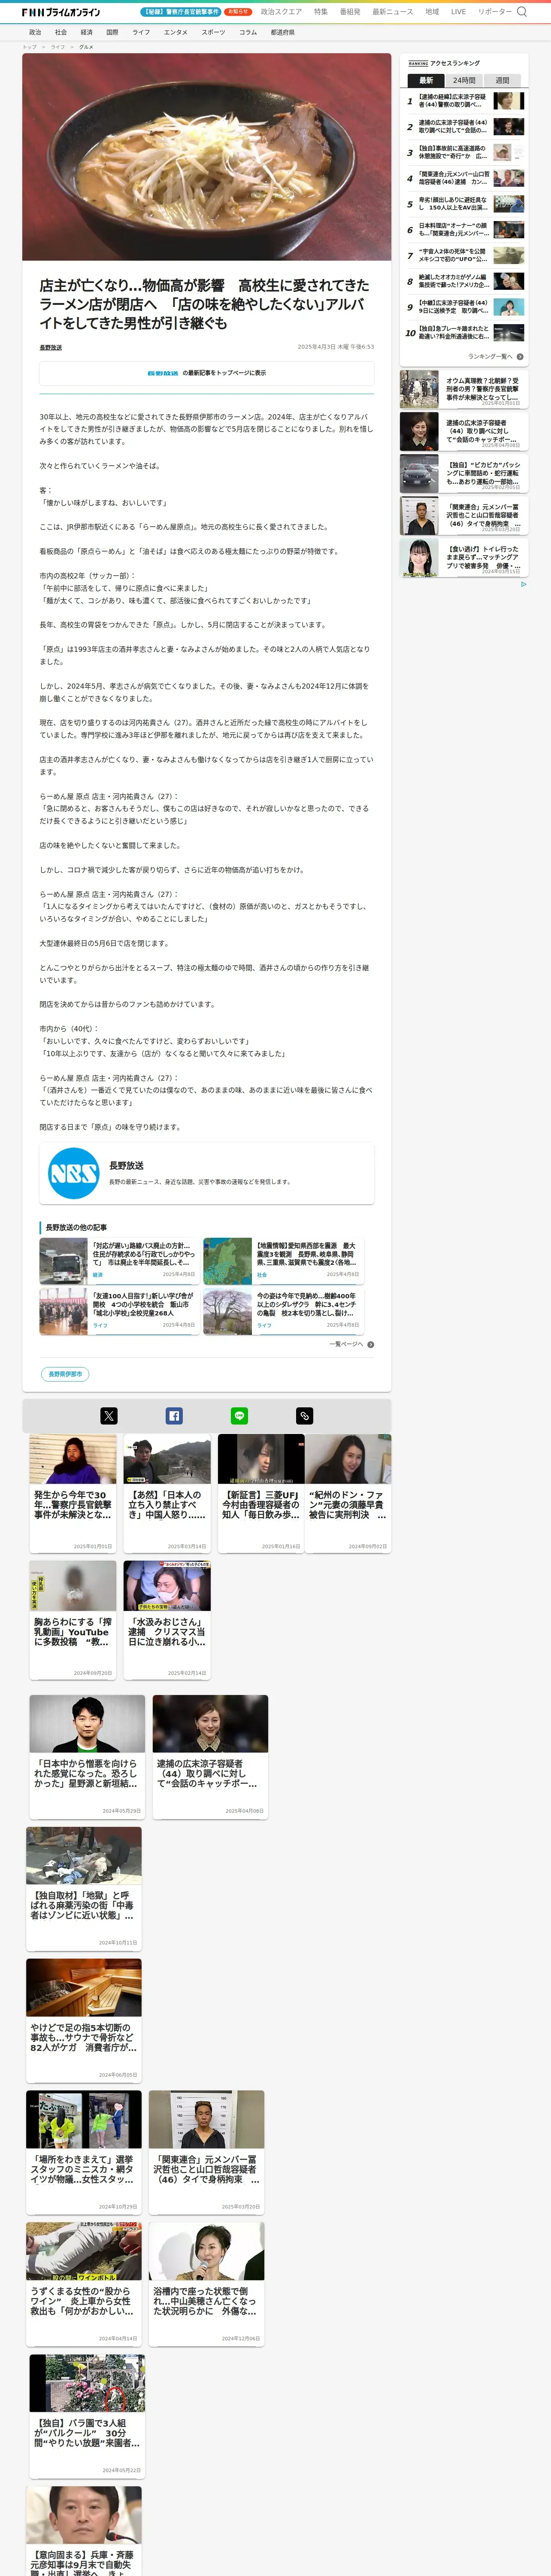
Task: Open 地域 in the top header
Action: coord(432,12)
